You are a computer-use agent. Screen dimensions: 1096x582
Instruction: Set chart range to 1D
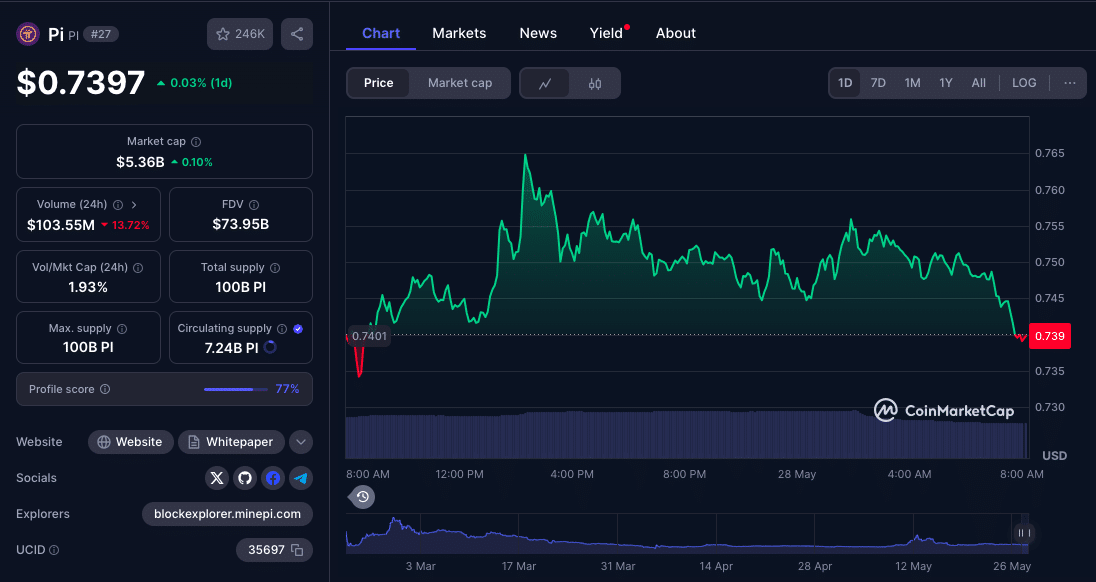click(x=845, y=82)
